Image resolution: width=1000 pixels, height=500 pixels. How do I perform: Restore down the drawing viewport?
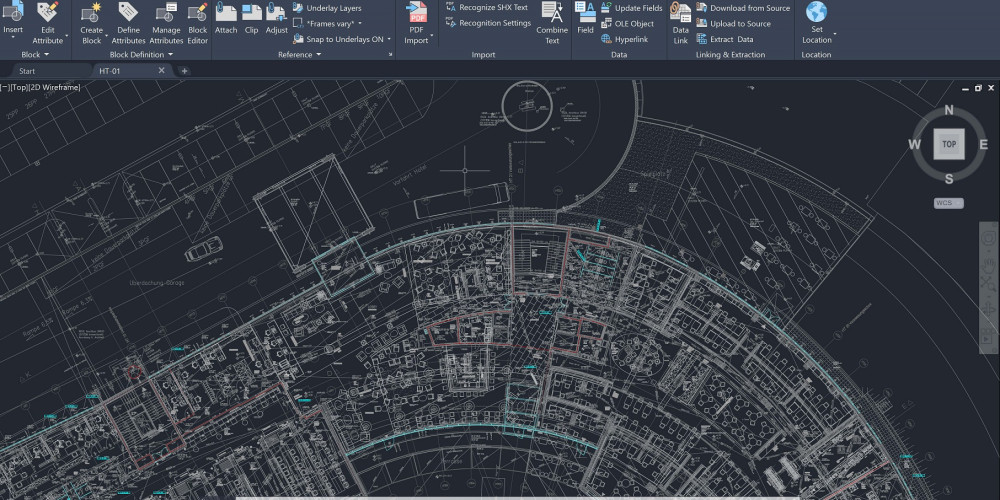[978, 88]
